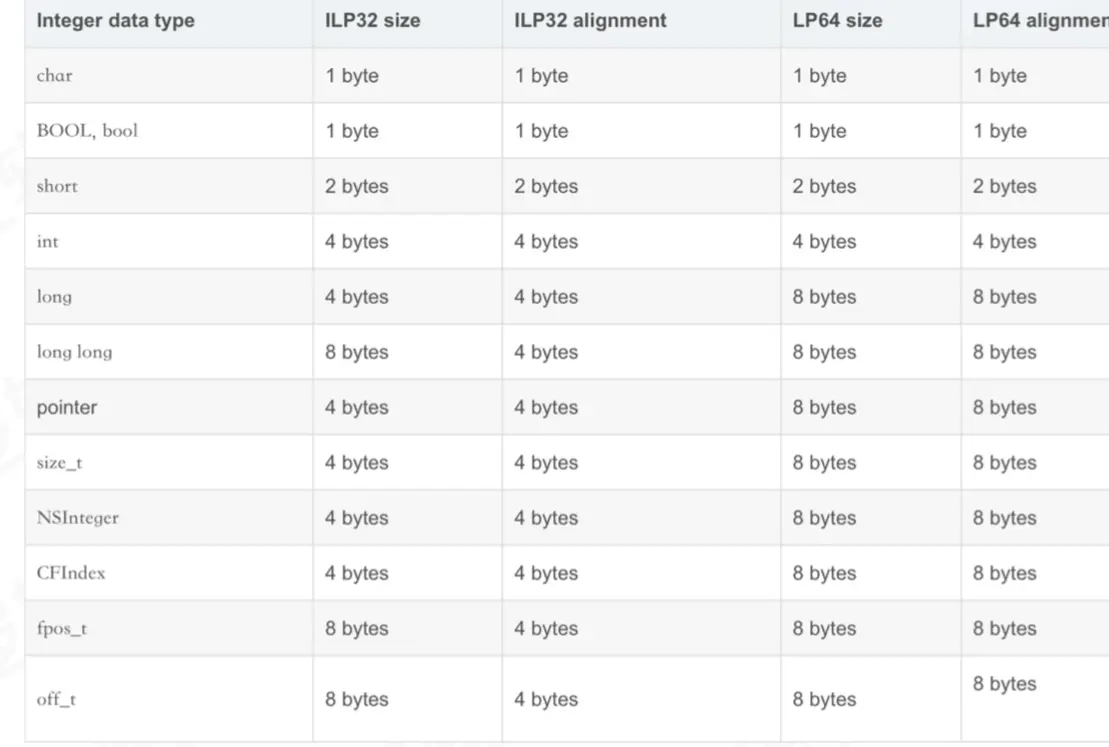Select ILP32 size value for fpos_t
The width and height of the screenshot is (1109, 747).
[x=357, y=628]
